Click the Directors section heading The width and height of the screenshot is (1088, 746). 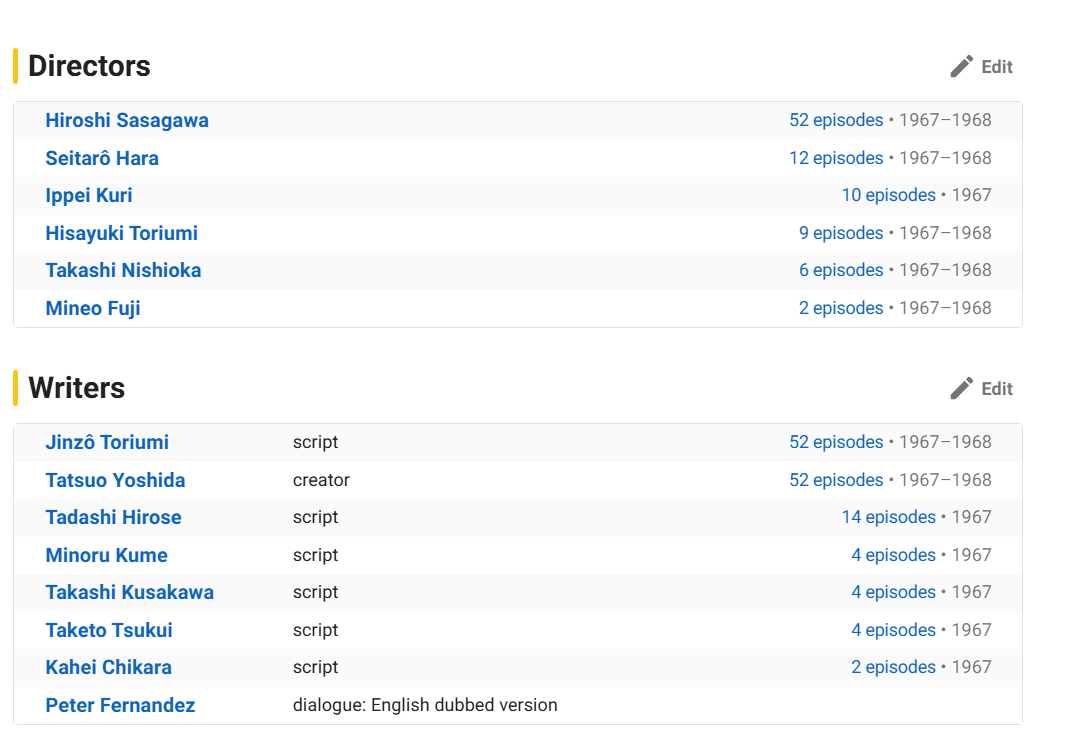coord(90,66)
